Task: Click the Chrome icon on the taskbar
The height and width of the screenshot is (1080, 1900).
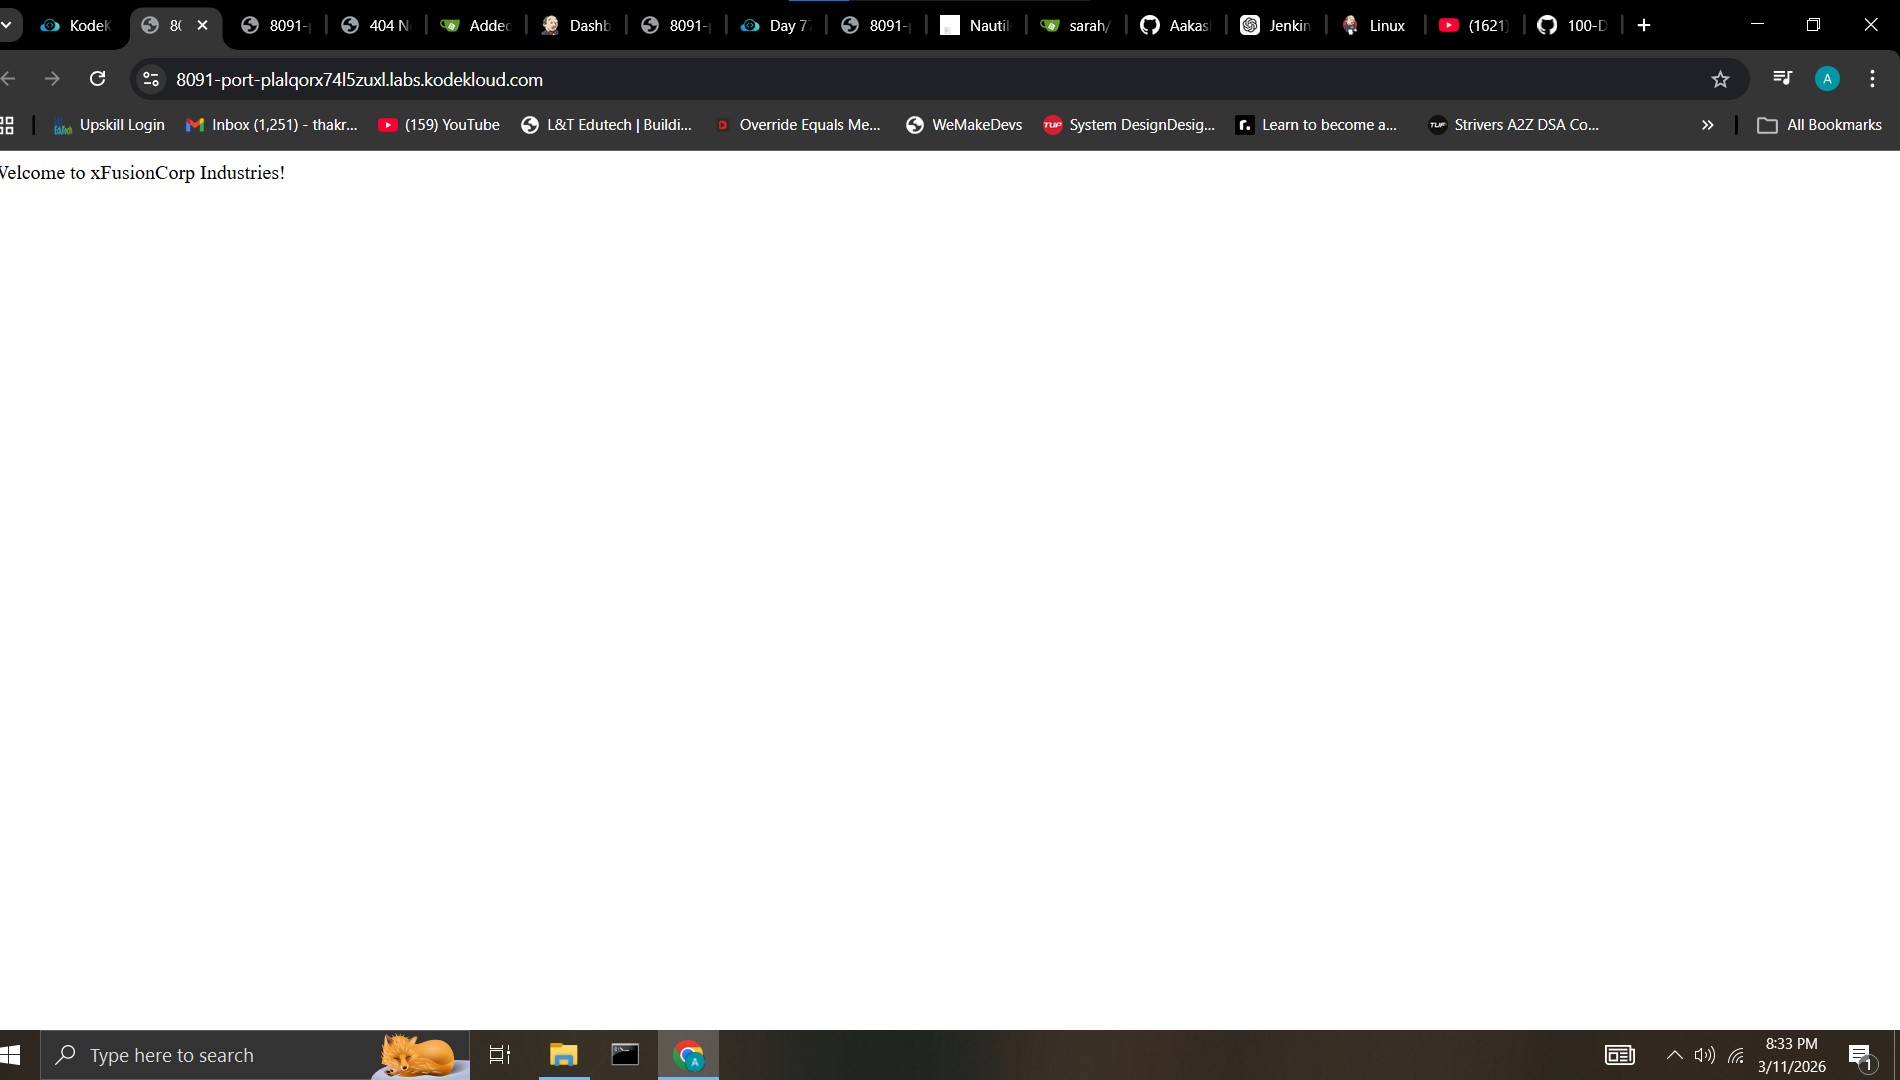Action: tap(688, 1055)
